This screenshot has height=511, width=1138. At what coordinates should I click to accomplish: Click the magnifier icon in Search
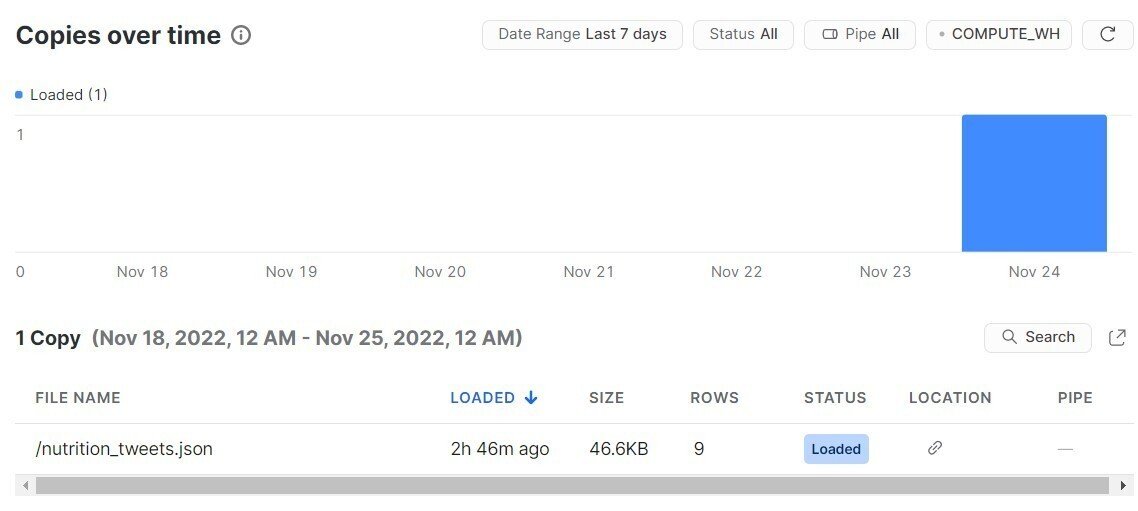click(x=1009, y=337)
